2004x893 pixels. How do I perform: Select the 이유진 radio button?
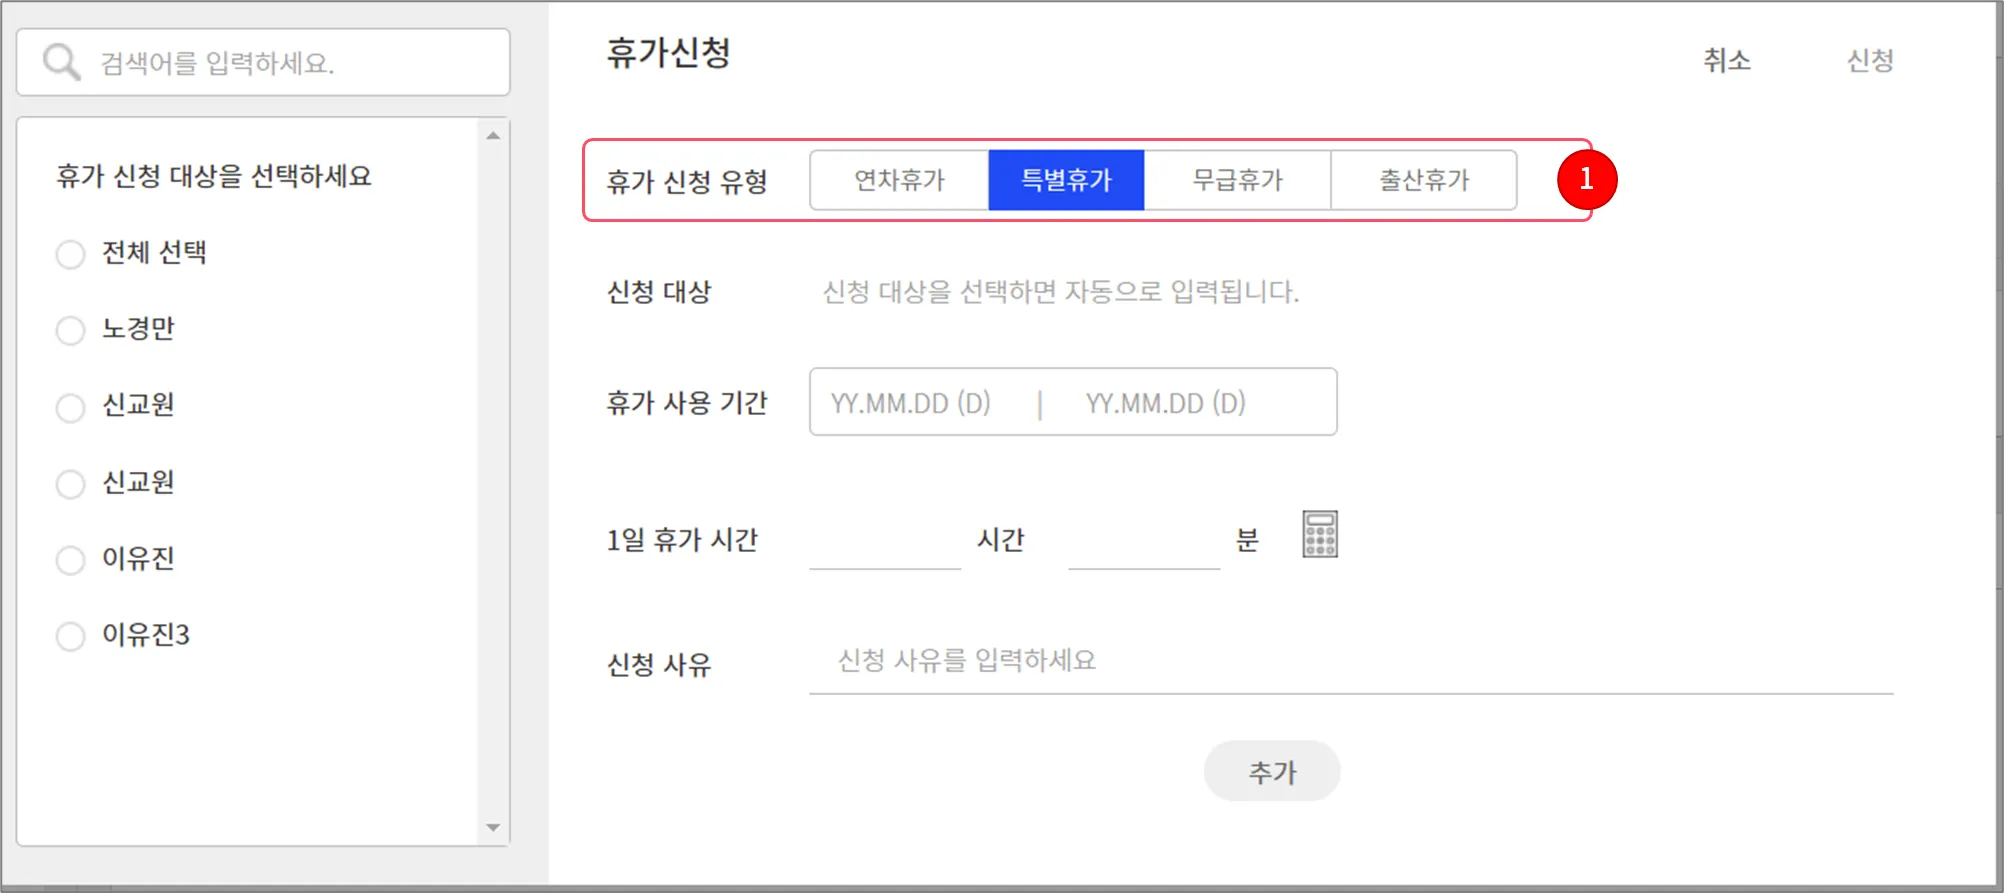tap(70, 560)
